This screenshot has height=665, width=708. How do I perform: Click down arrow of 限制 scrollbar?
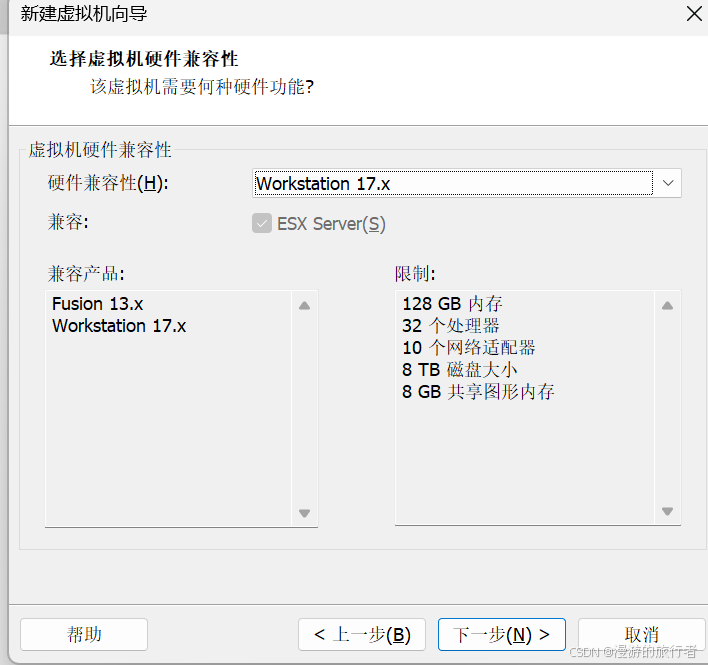(x=667, y=511)
